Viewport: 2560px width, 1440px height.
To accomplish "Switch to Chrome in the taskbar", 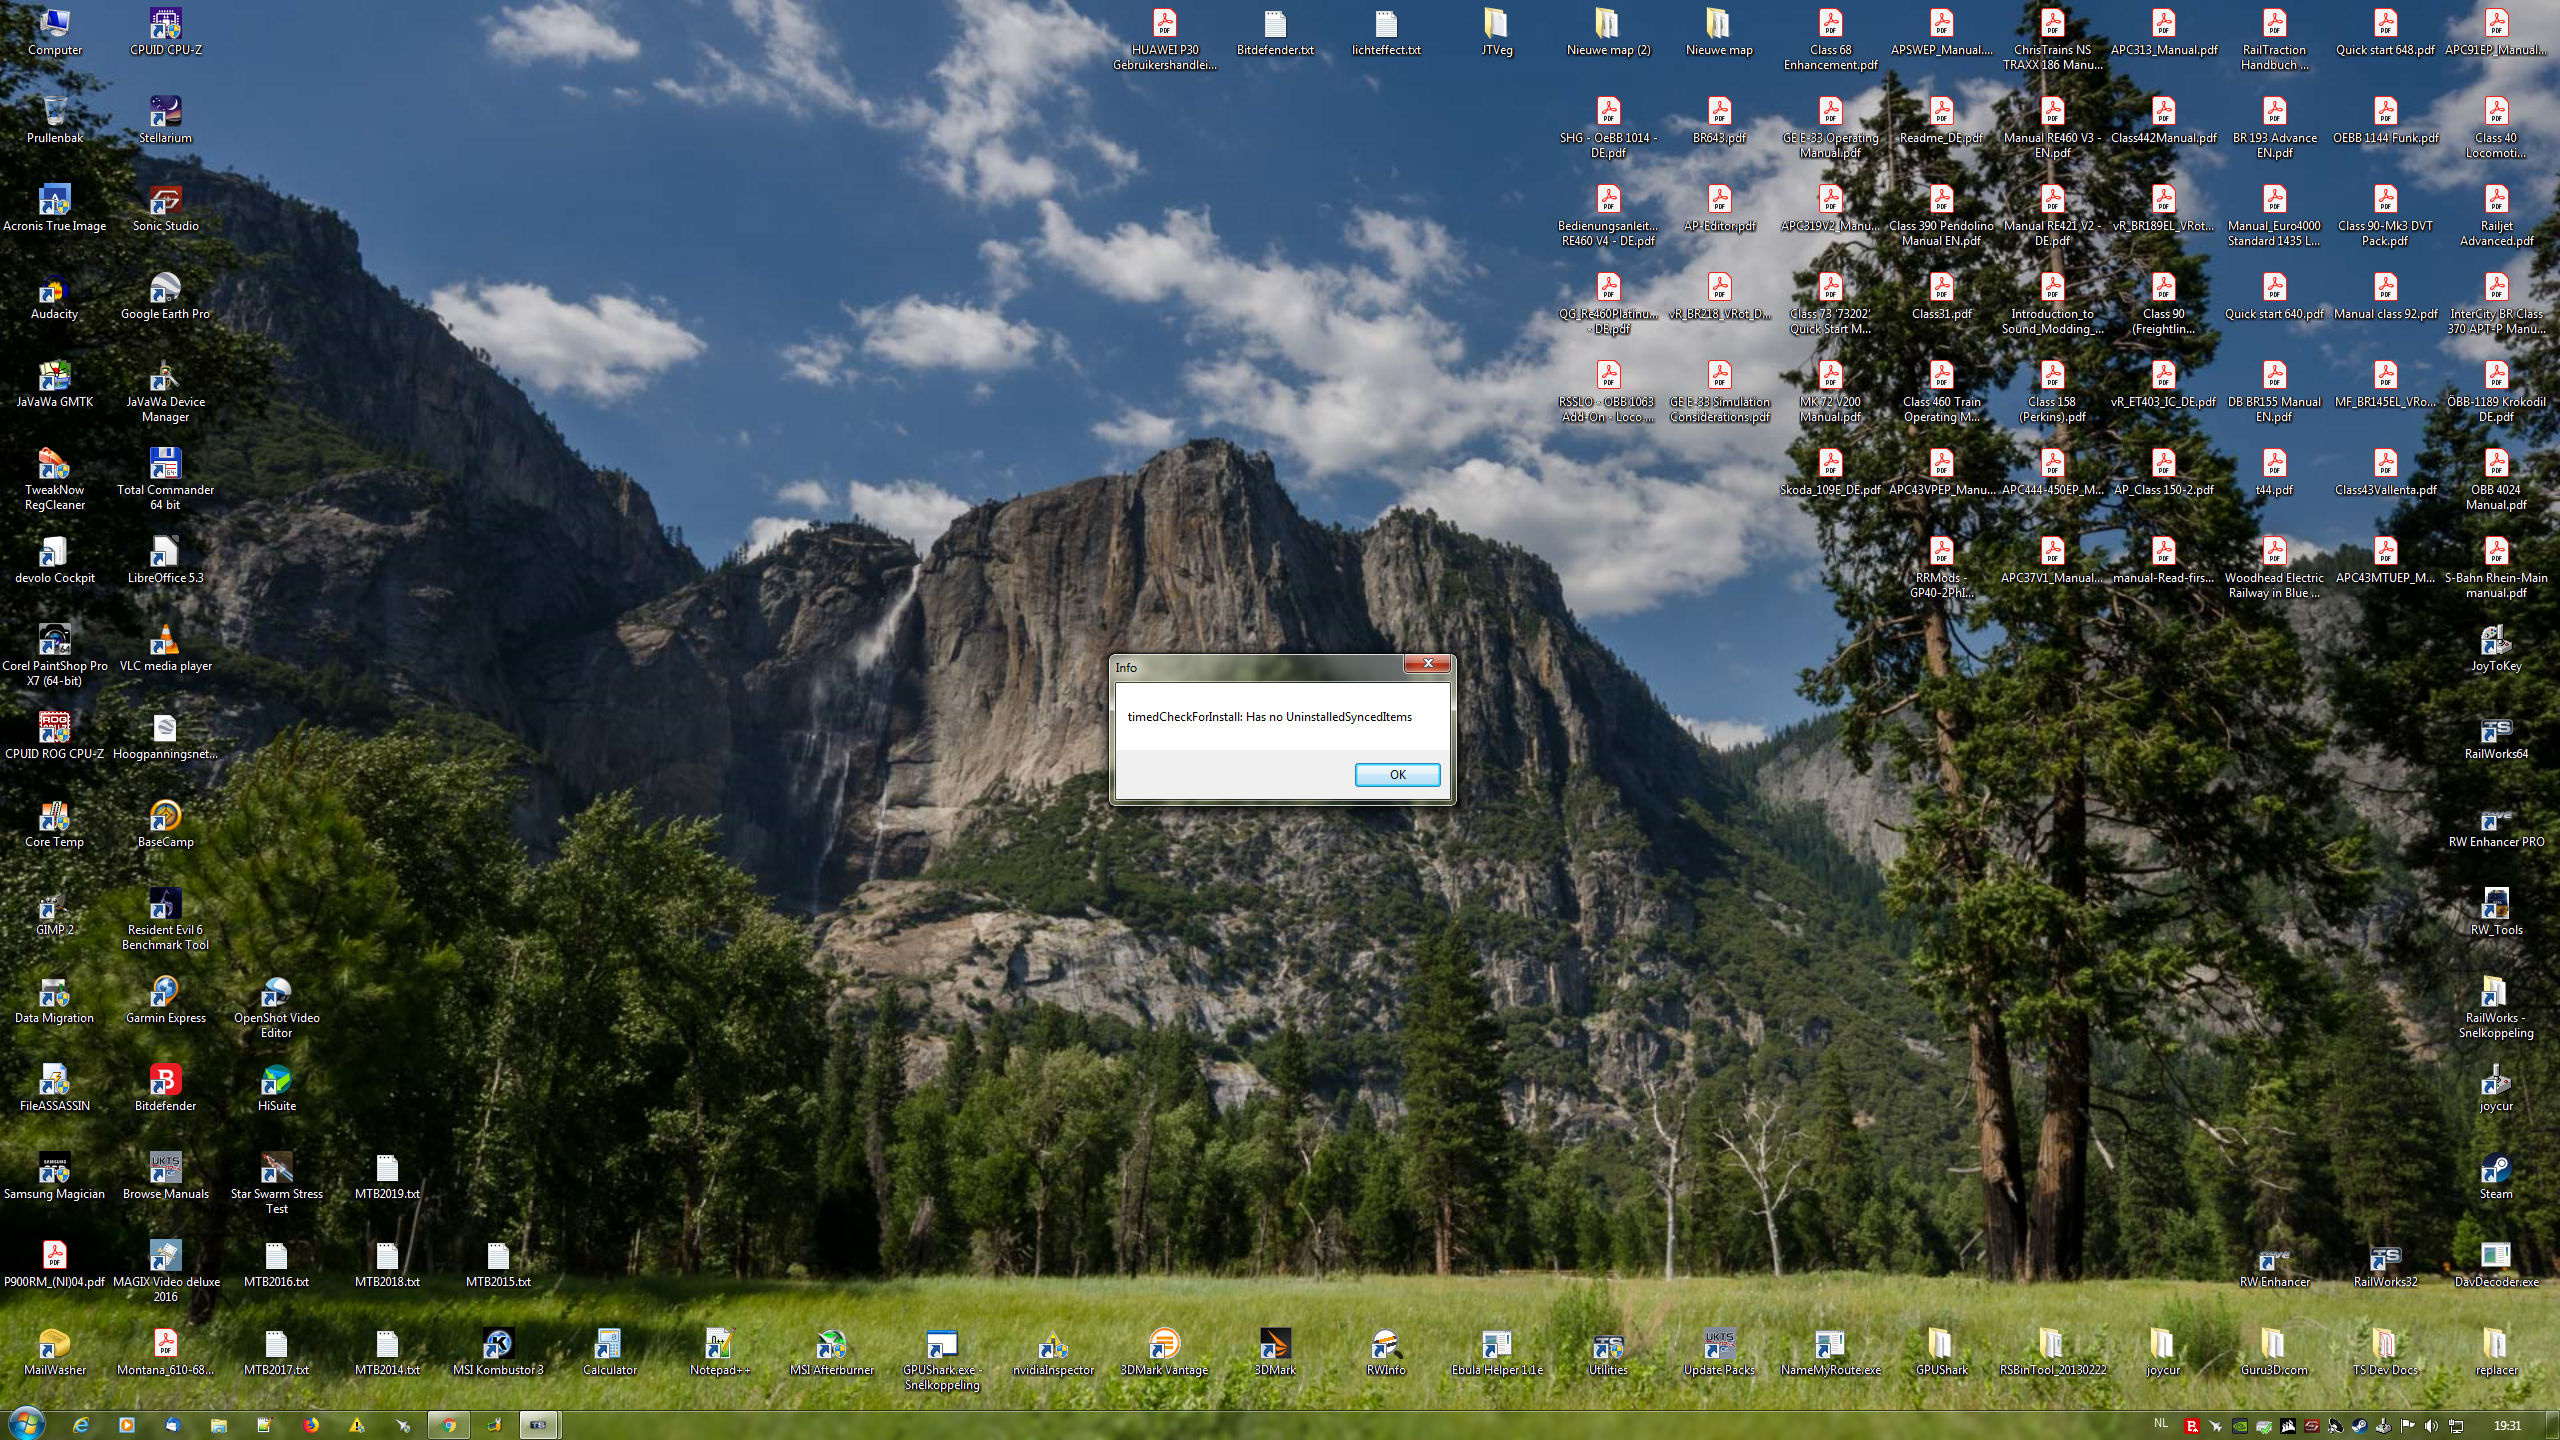I will (449, 1425).
